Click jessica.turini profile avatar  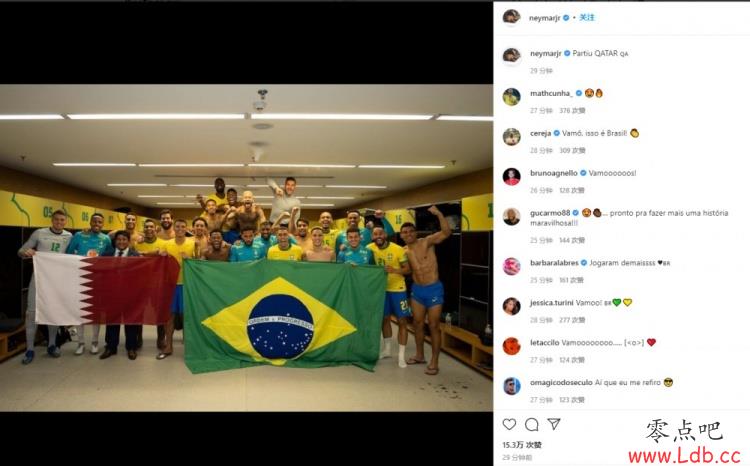coord(511,306)
